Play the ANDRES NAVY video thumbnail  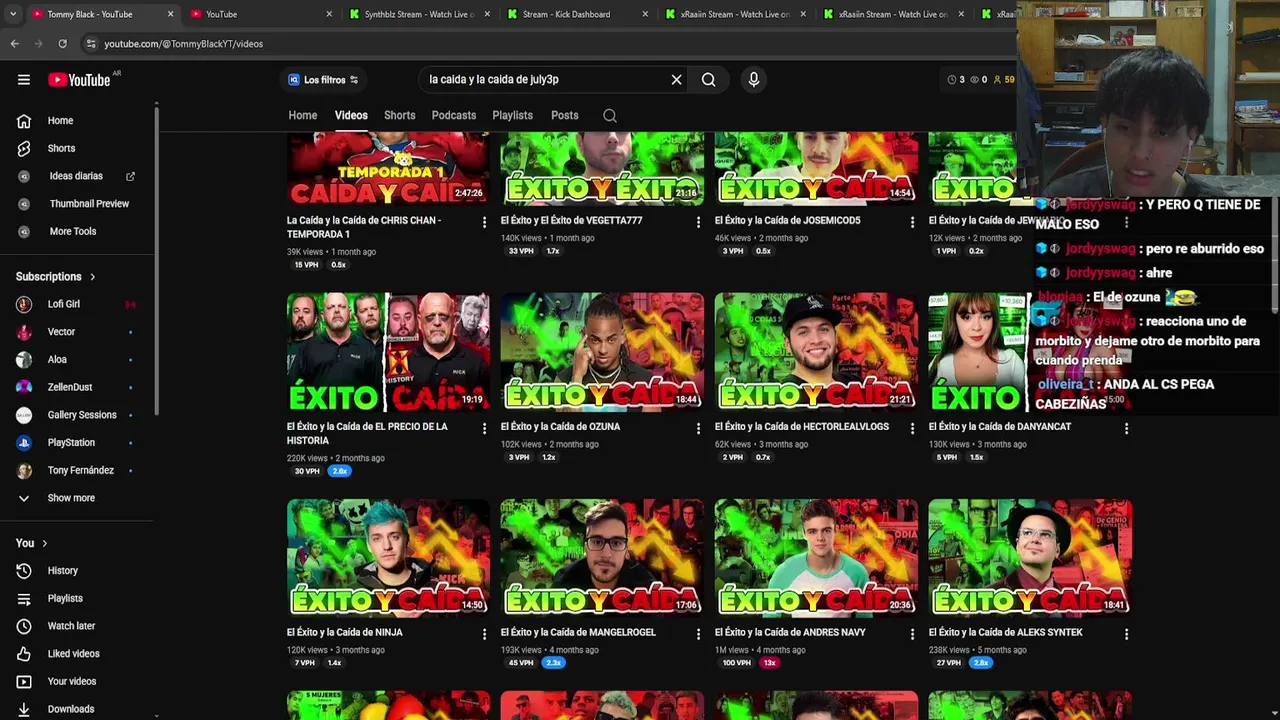[816, 558]
